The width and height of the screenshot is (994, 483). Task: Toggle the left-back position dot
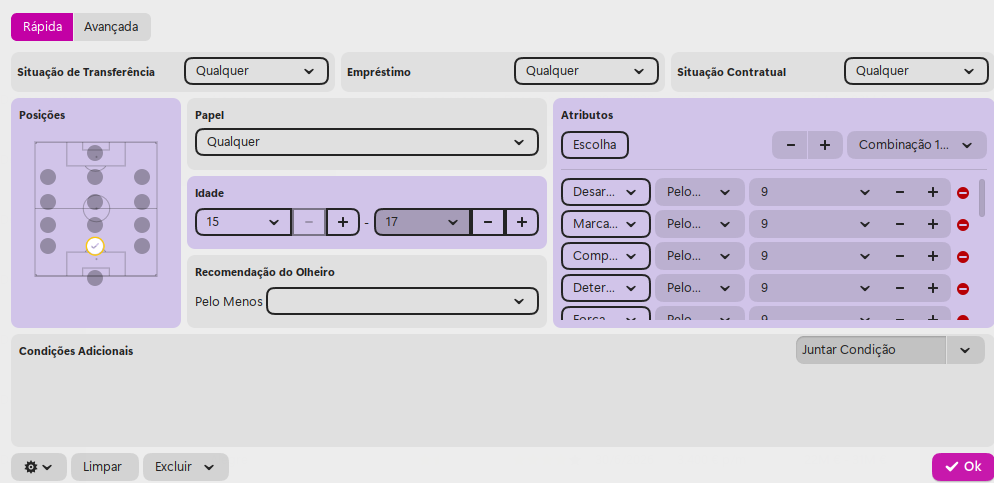48,246
